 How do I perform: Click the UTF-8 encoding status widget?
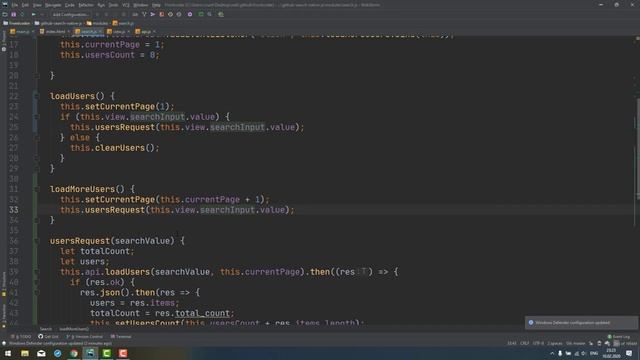[x=538, y=344]
